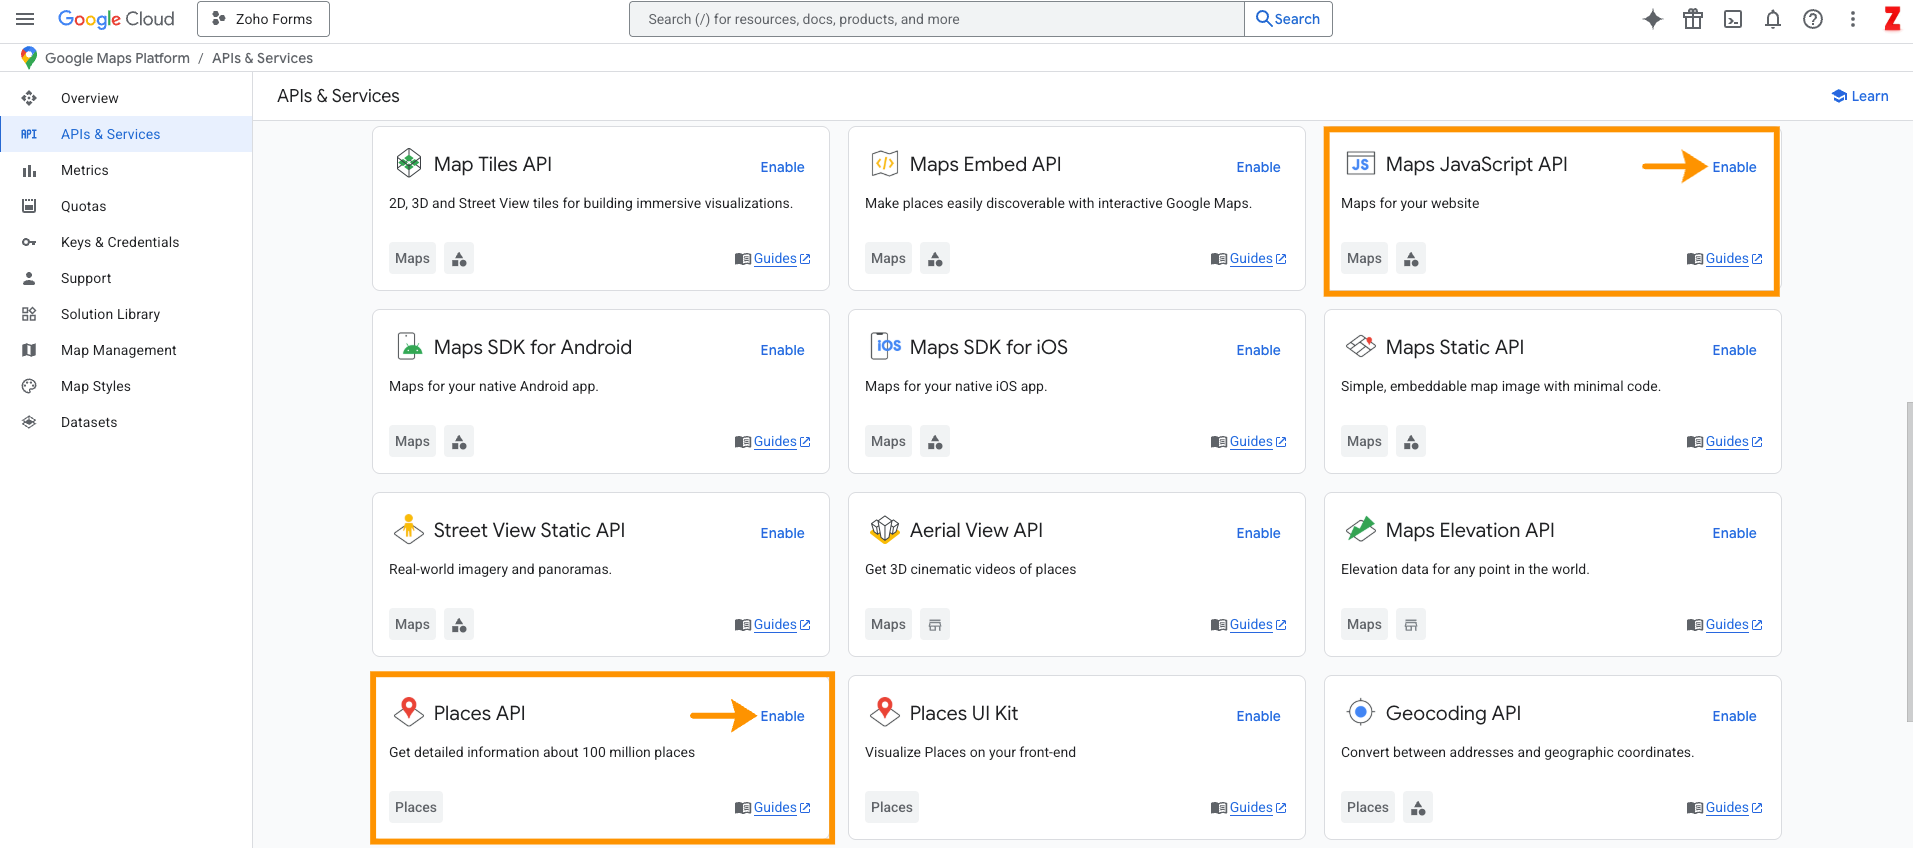Viewport: 1913px width, 848px height.
Task: Go to Keys & Credentials
Action: click(120, 242)
